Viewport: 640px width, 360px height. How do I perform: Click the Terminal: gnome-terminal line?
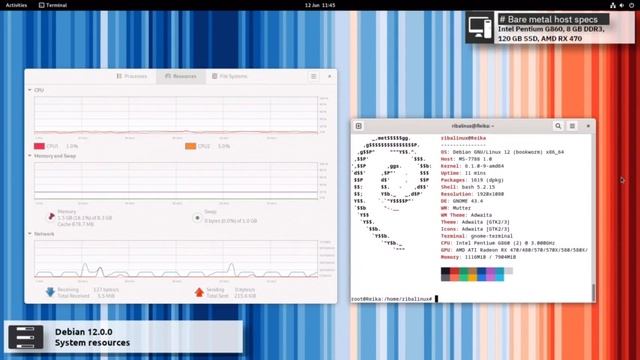point(477,236)
